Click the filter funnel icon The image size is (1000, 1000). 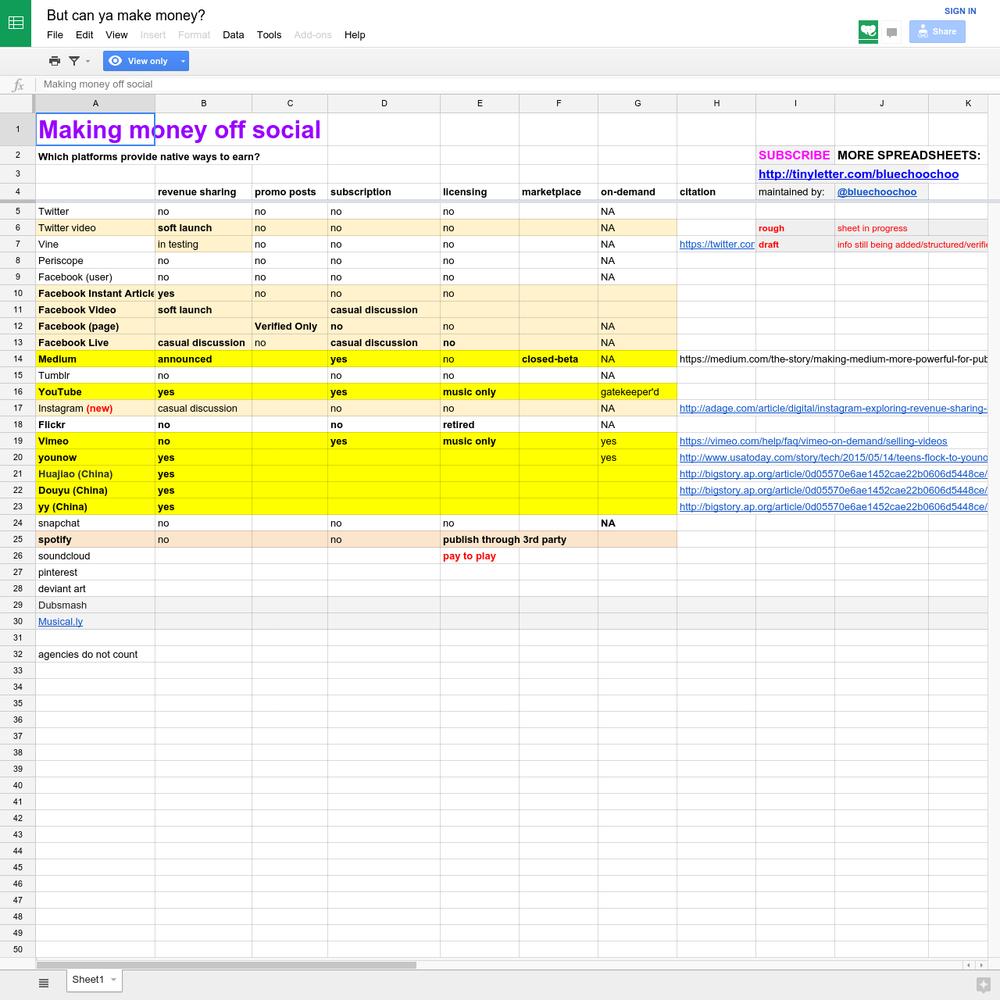pos(74,61)
